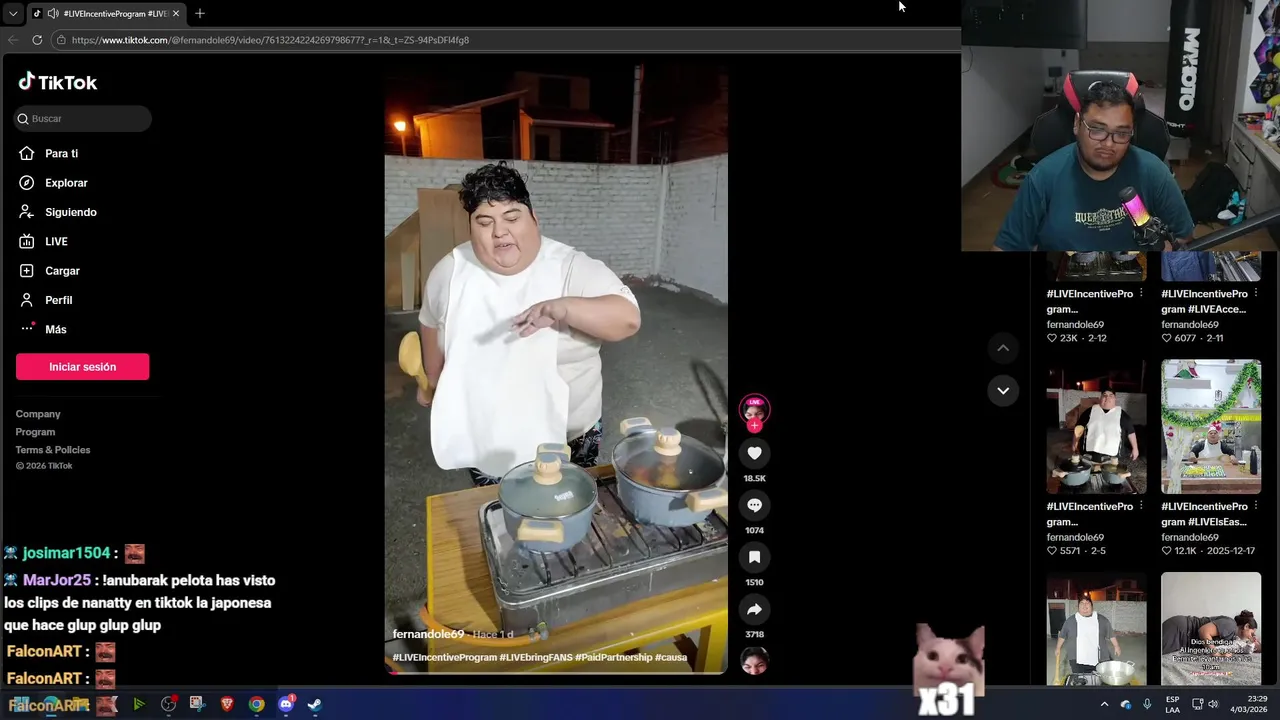Click the #LIVEIncentiveProgram hashtag in caption
1280x720 pixels.
(x=445, y=657)
